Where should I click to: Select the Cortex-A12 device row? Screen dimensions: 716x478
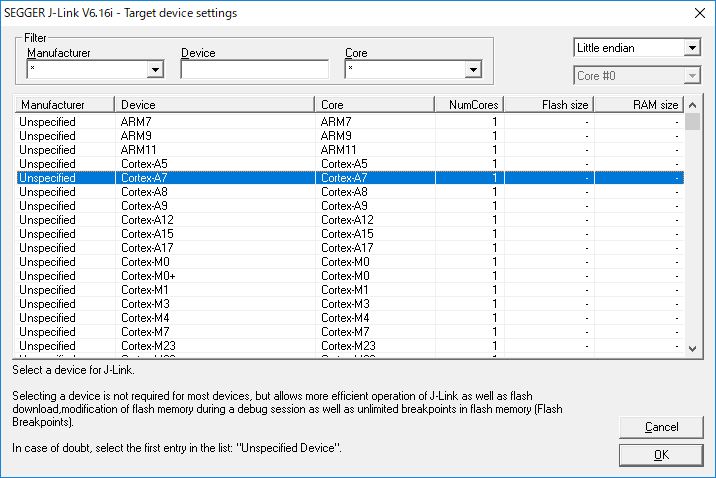point(350,220)
